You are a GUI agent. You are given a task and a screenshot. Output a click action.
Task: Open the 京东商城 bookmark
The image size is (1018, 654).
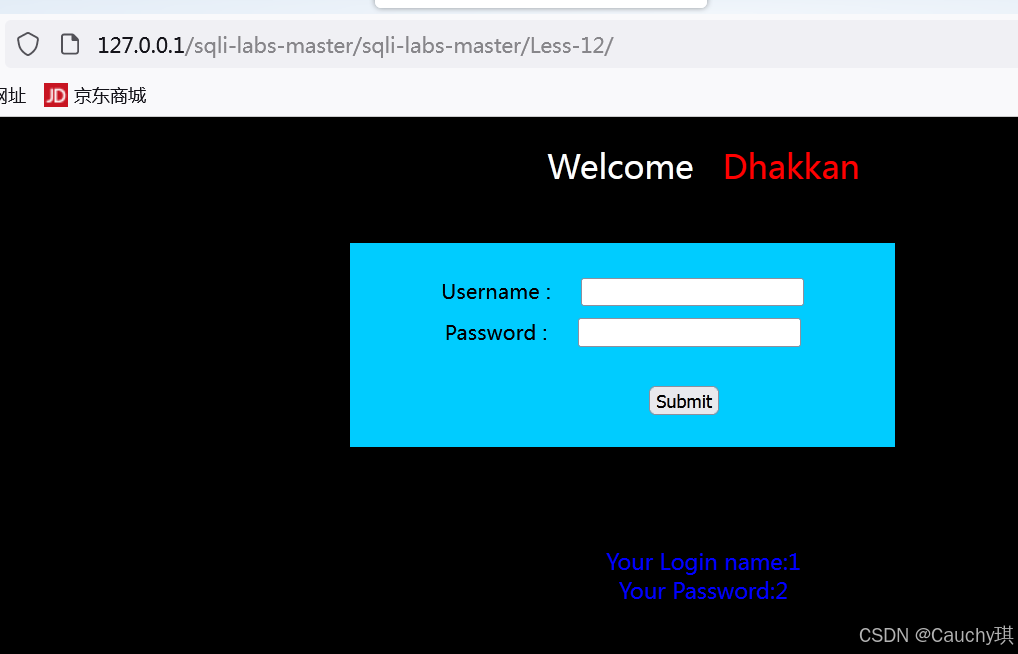(110, 95)
